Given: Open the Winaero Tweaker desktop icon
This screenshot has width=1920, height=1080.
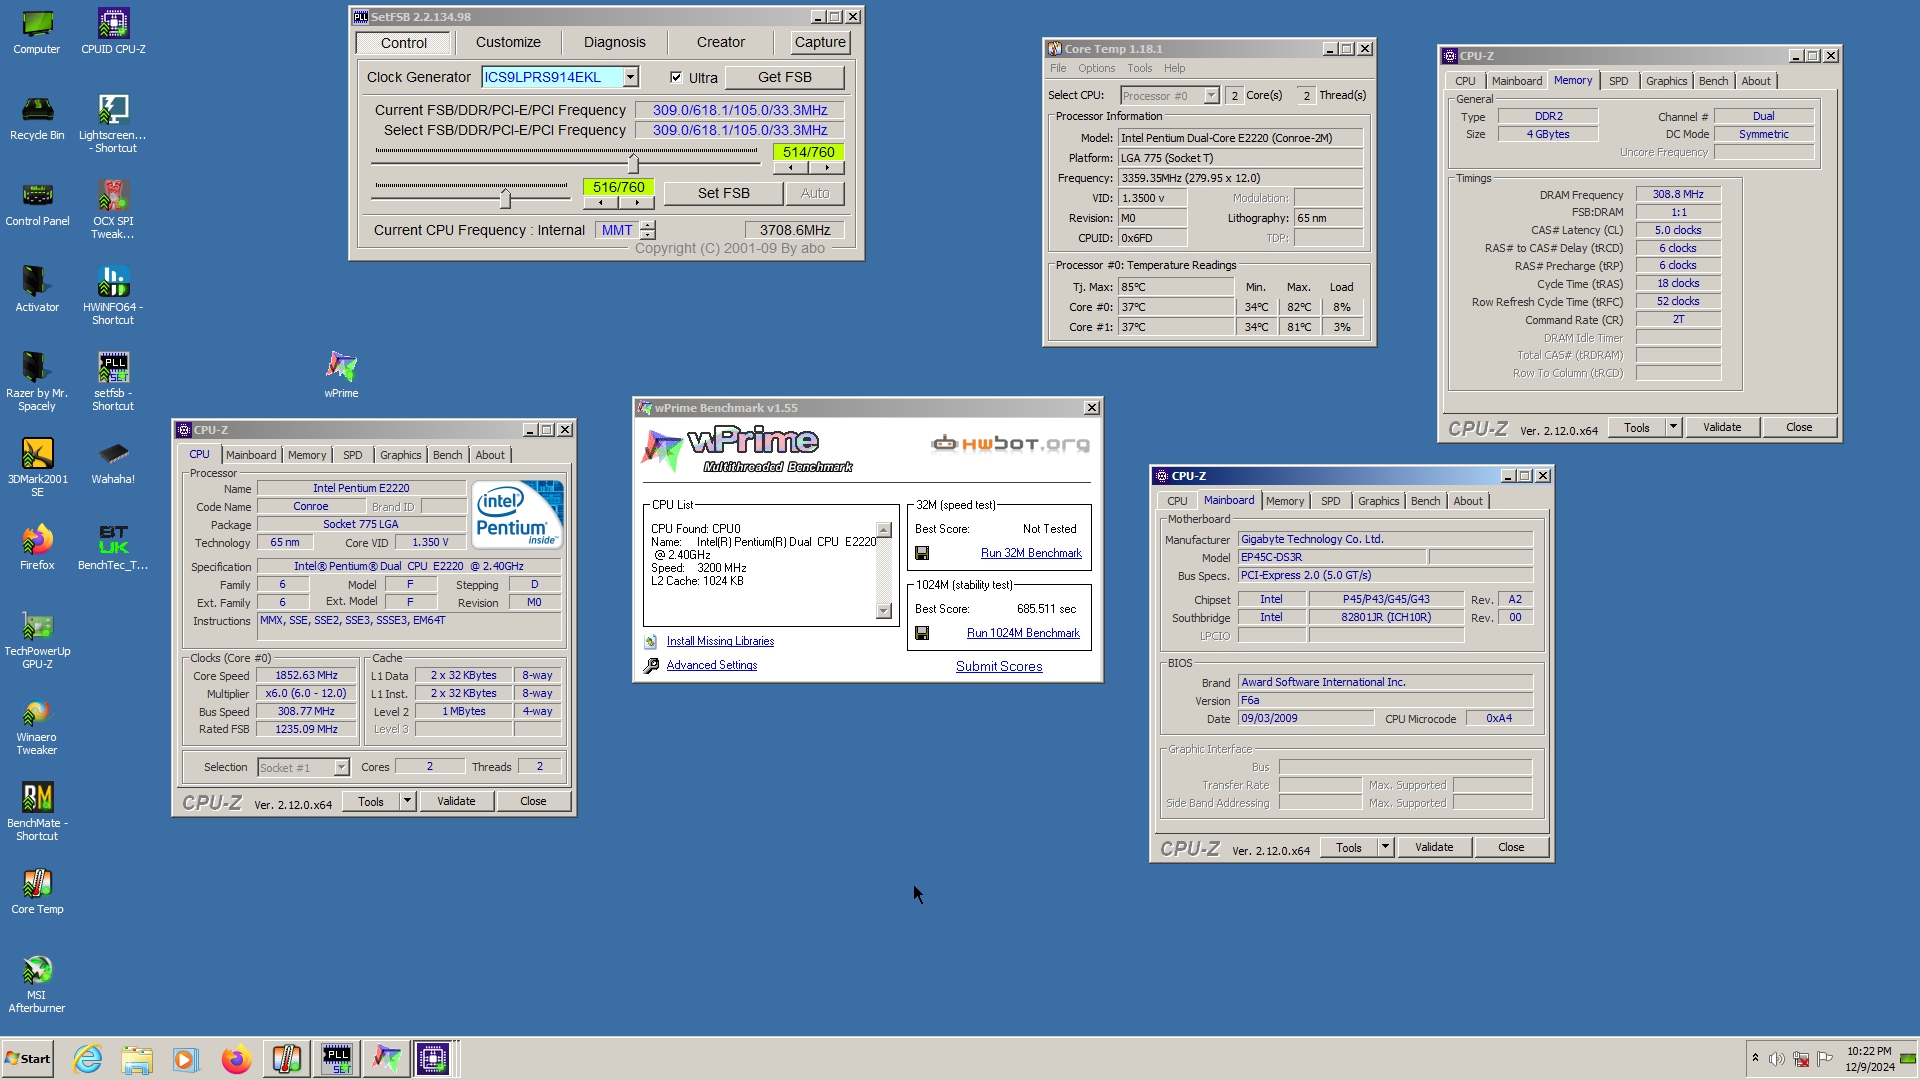Looking at the screenshot, I should pyautogui.click(x=37, y=725).
